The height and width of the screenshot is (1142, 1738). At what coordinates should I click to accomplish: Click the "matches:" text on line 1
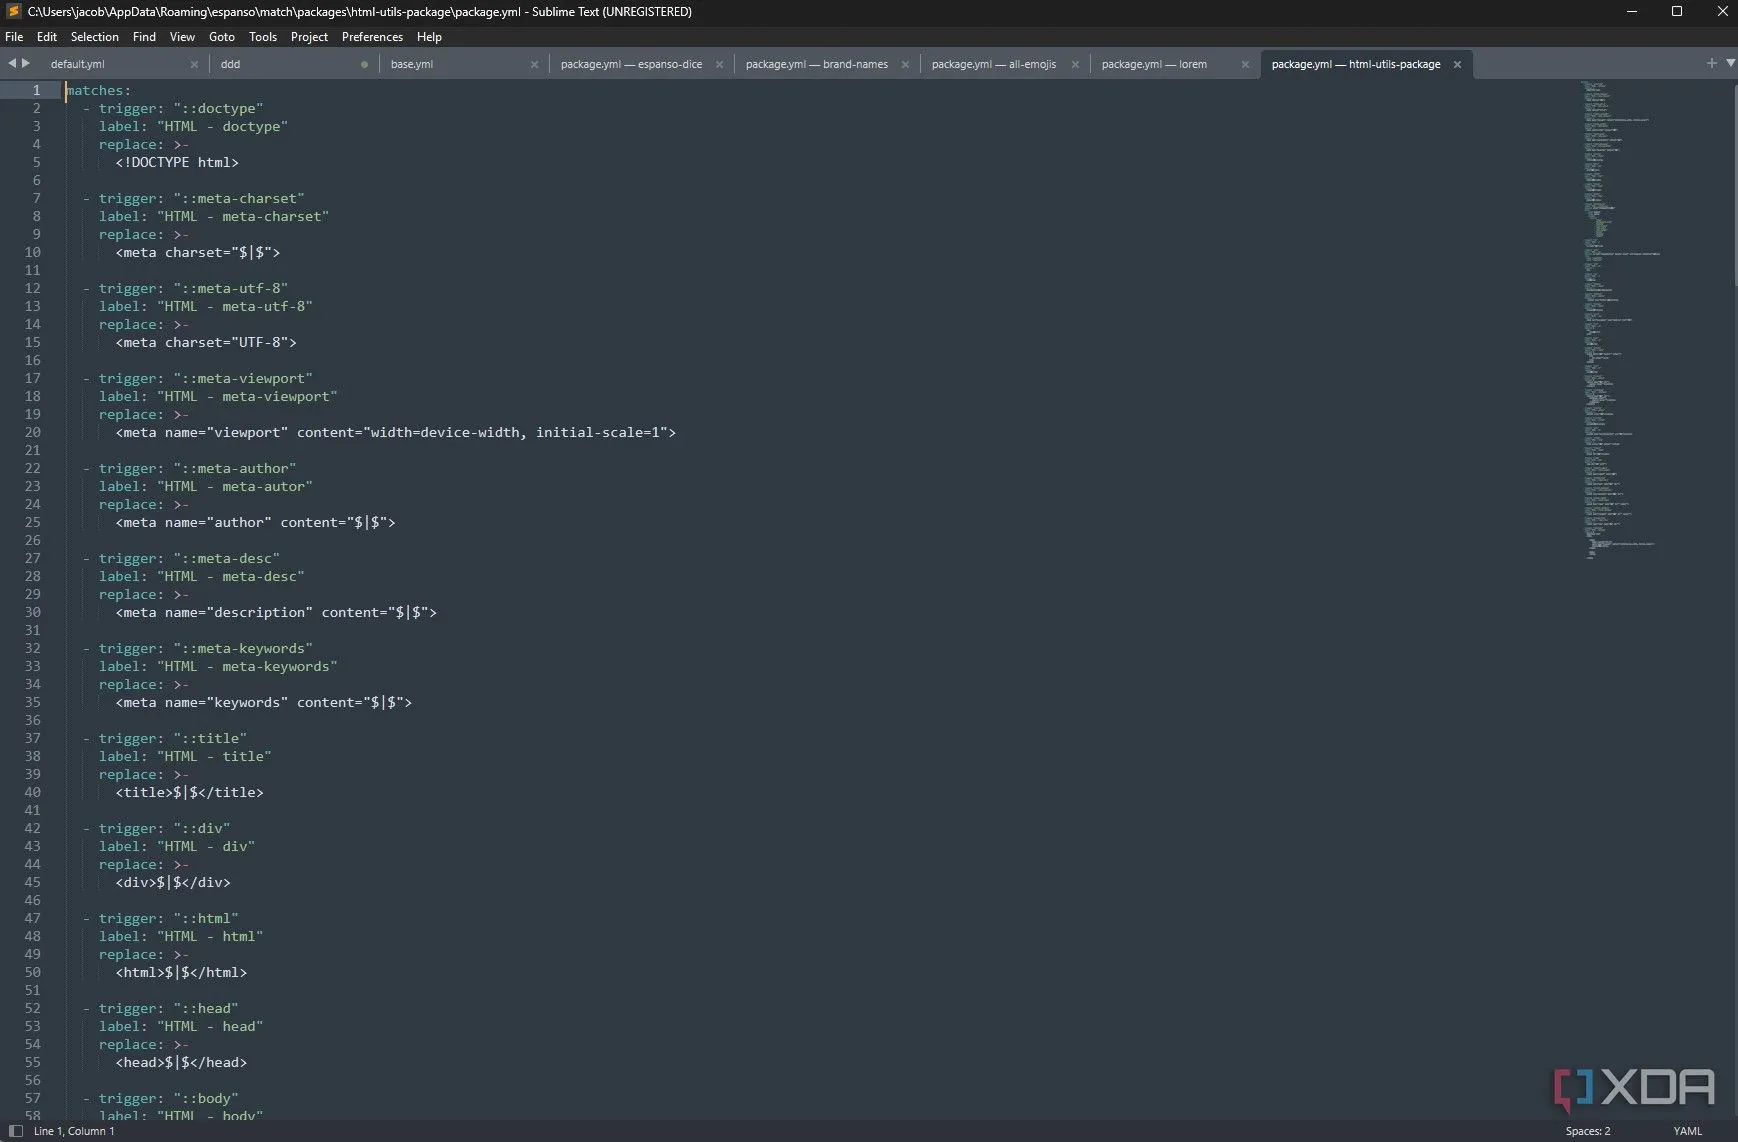click(98, 90)
